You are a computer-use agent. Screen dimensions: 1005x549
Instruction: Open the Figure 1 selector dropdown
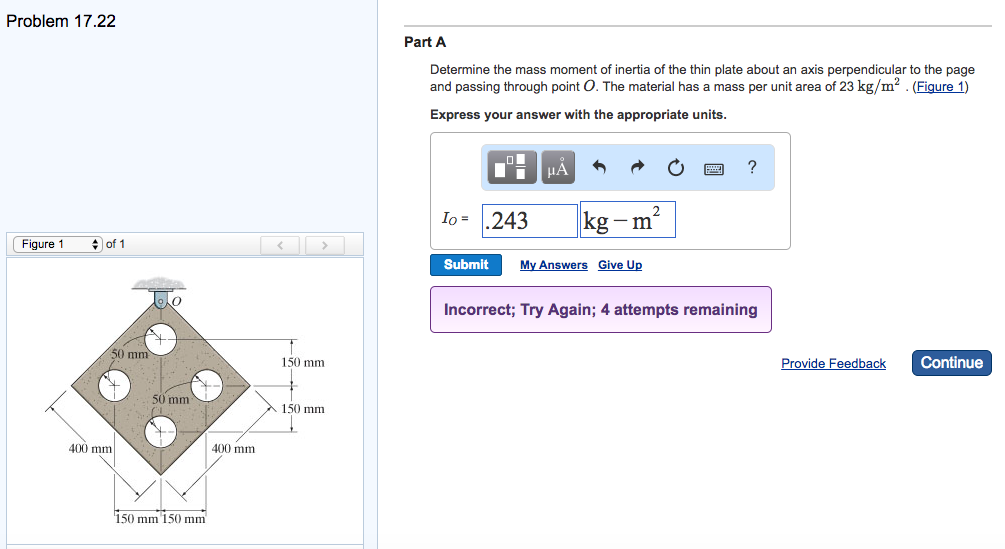pos(57,244)
